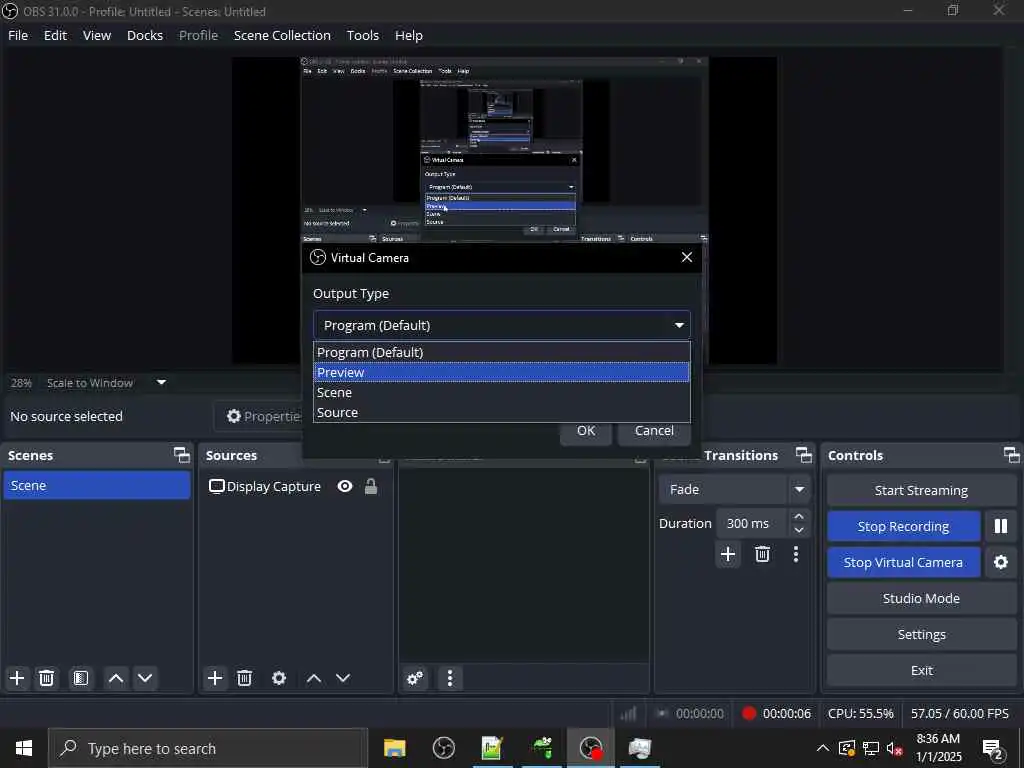Stop Virtual Camera toggle button
Image resolution: width=1024 pixels, height=768 pixels.
[903, 562]
